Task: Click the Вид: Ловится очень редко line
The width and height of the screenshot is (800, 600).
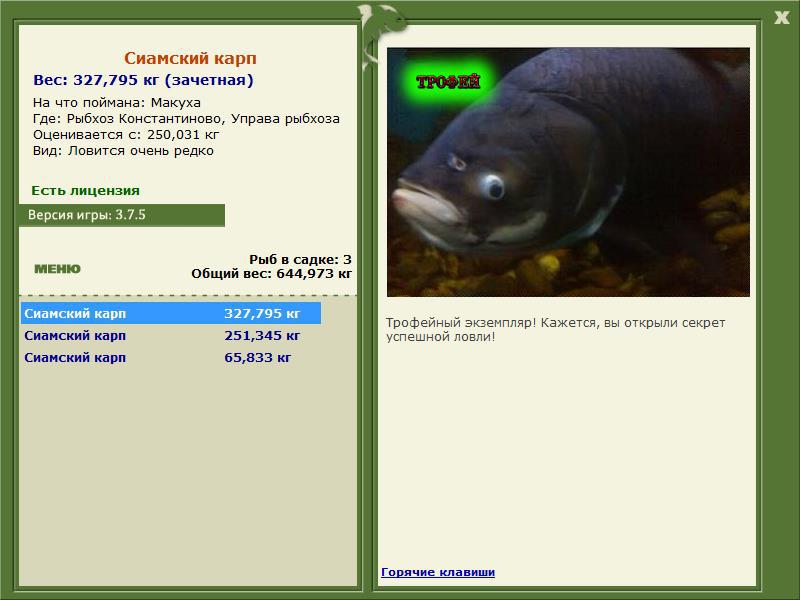Action: [x=123, y=151]
